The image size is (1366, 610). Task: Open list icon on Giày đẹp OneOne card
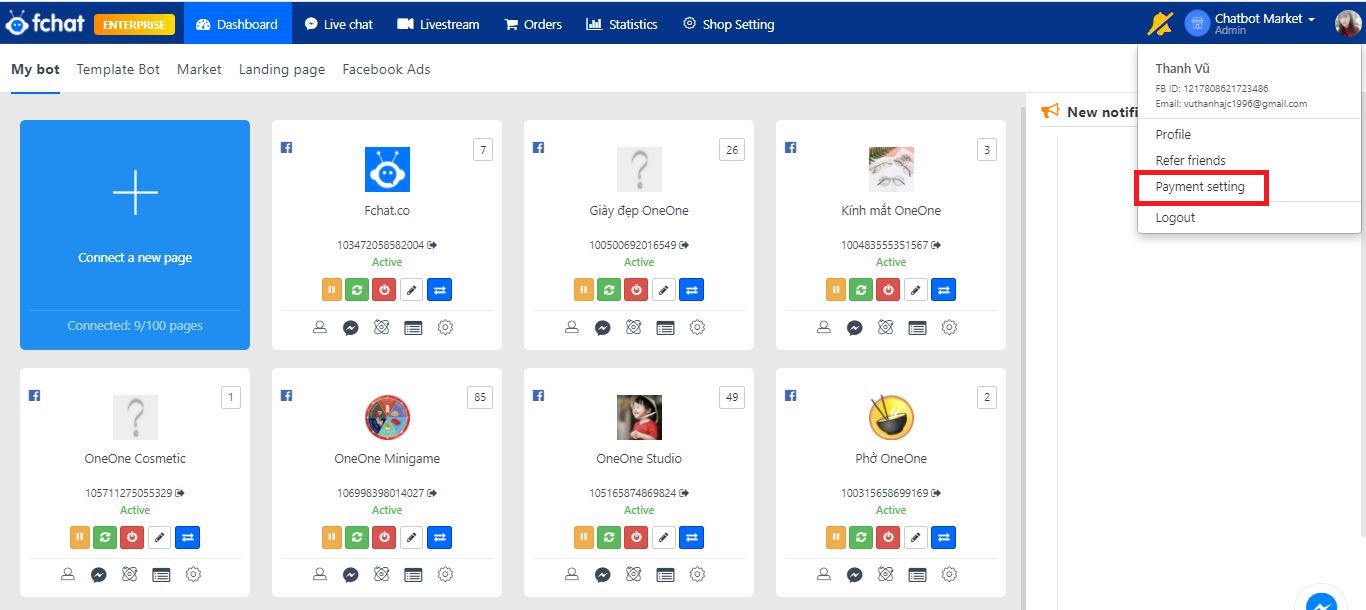coord(665,327)
